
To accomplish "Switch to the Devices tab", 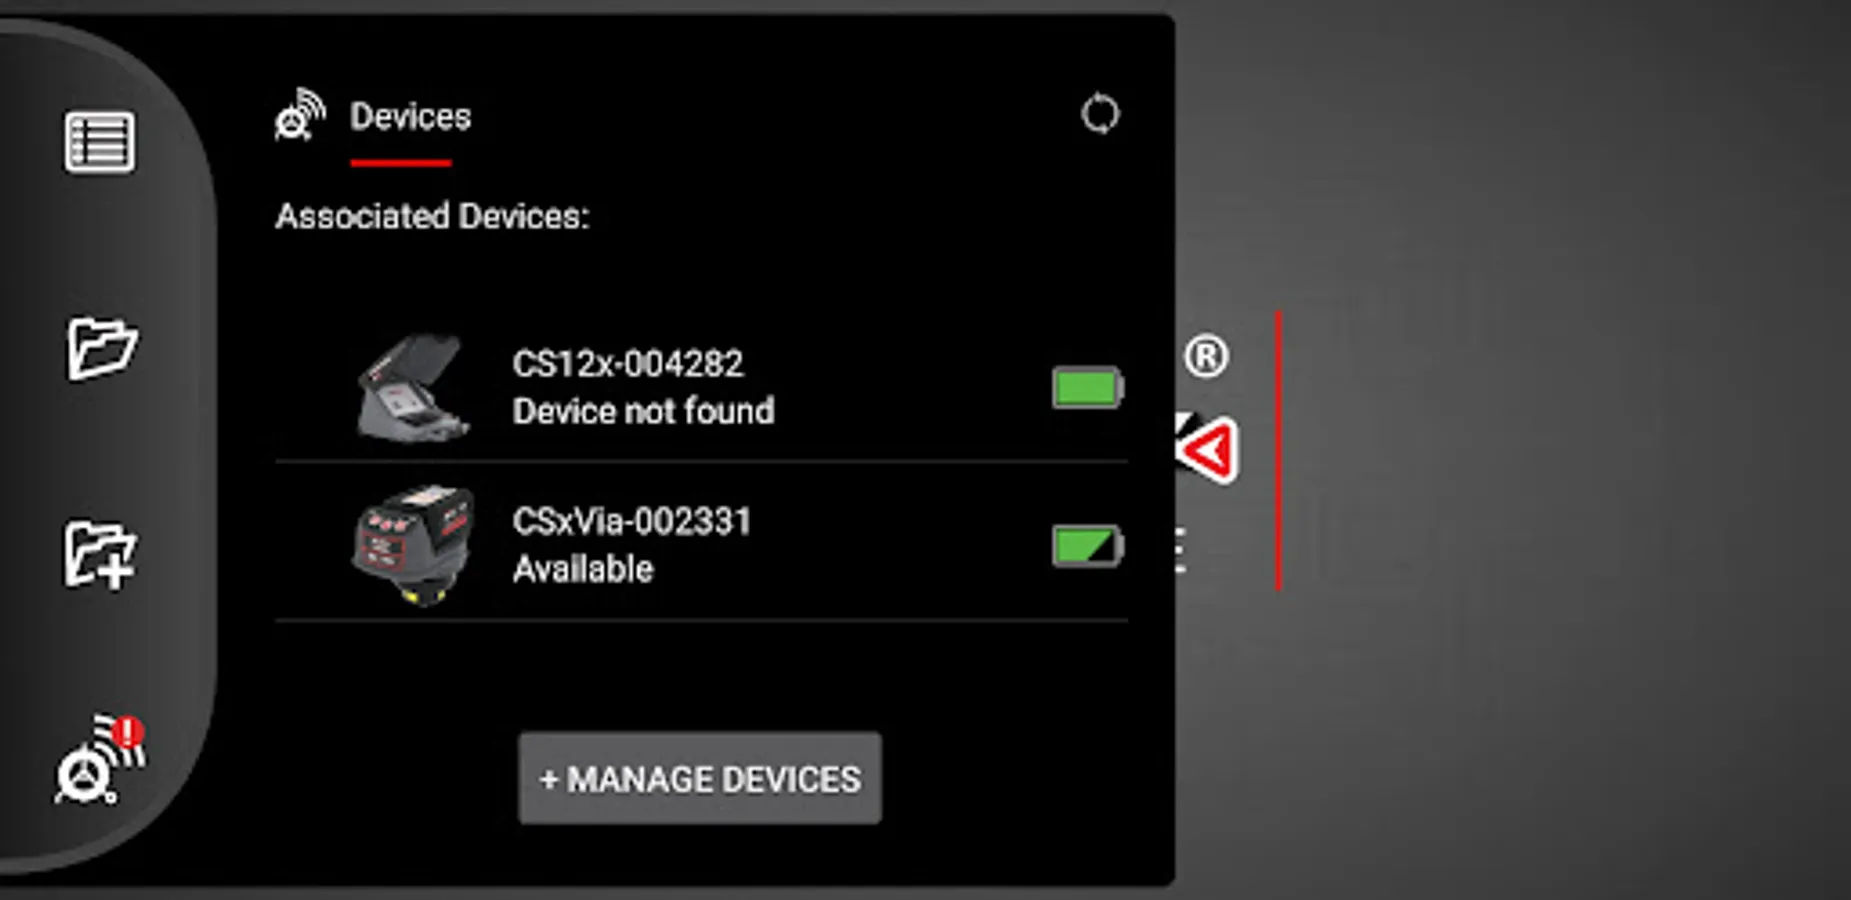I will [x=410, y=117].
